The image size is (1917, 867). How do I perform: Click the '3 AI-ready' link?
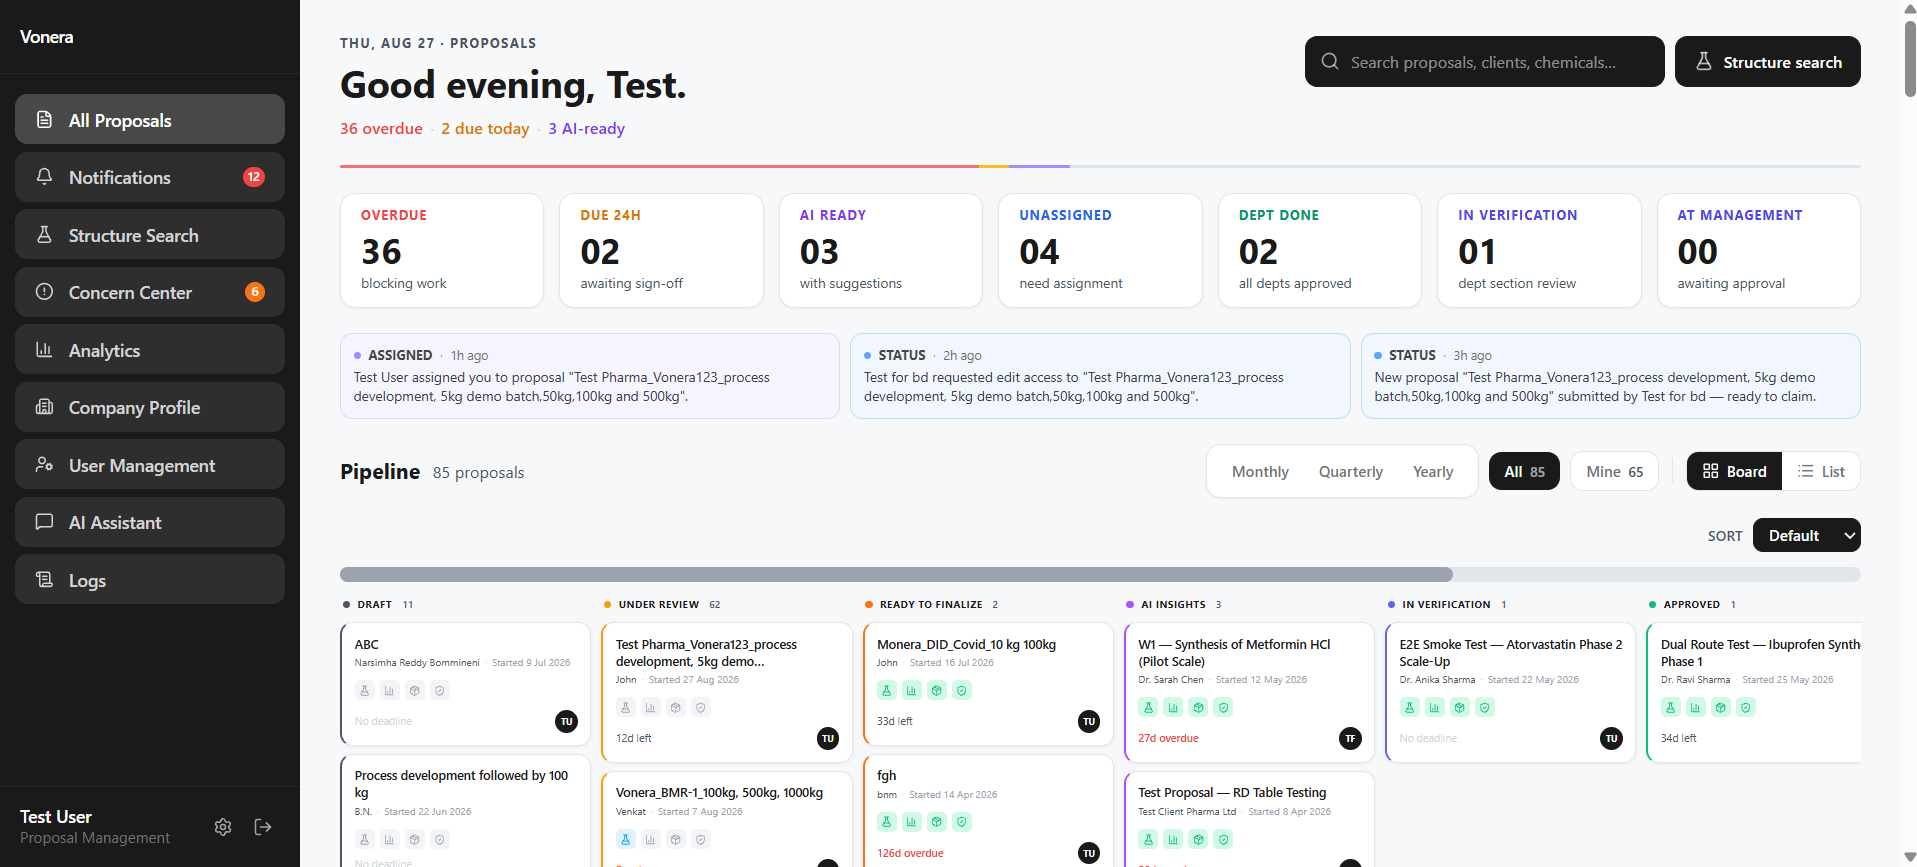586,128
